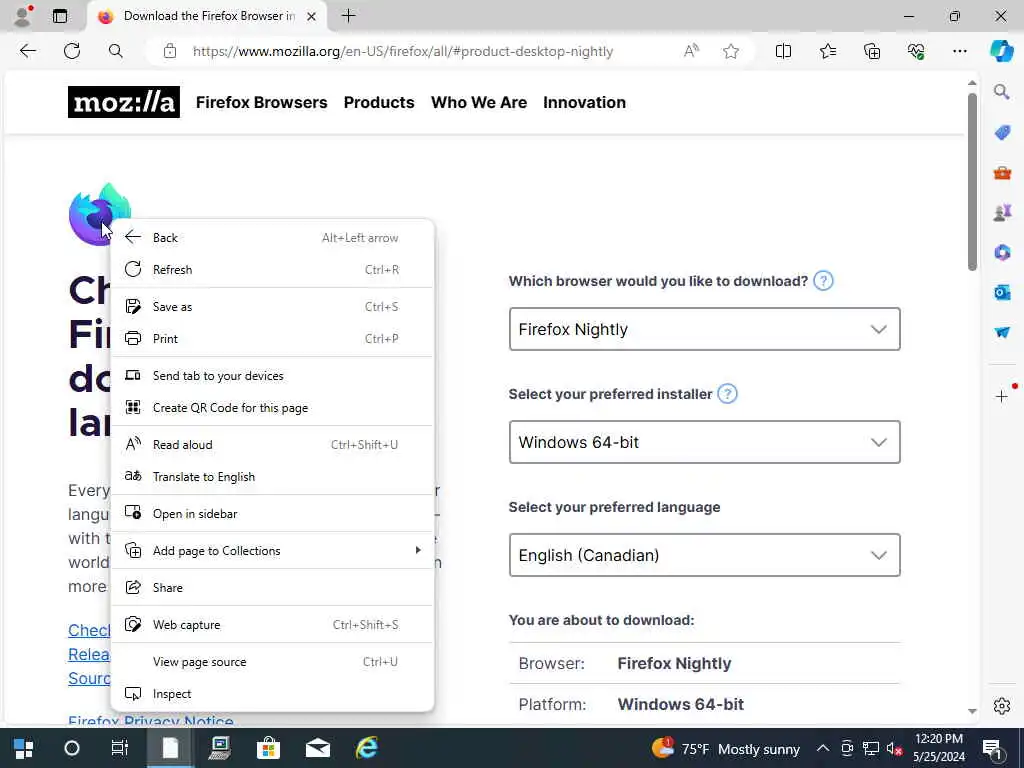1024x768 pixels.
Task: Select Send tab to your devices
Action: pyautogui.click(x=272, y=376)
